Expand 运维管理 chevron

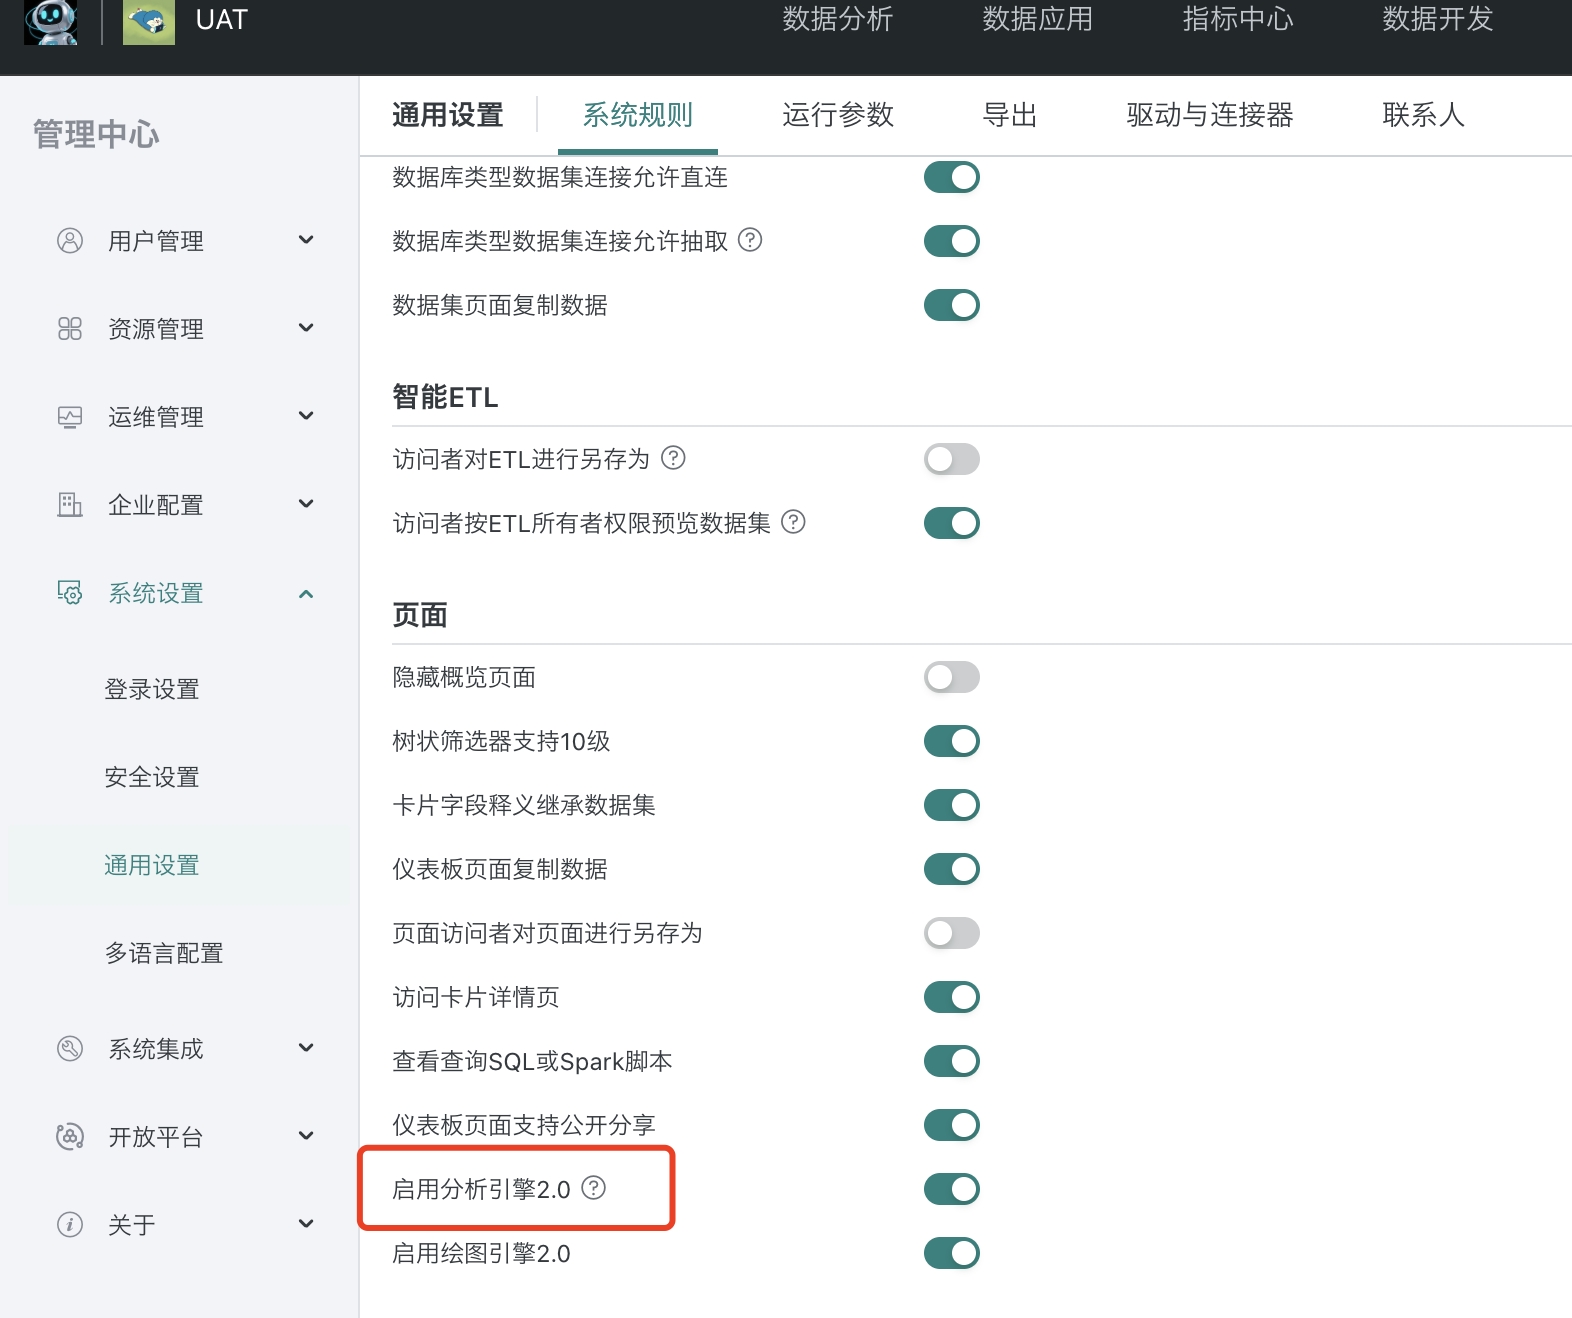[306, 416]
